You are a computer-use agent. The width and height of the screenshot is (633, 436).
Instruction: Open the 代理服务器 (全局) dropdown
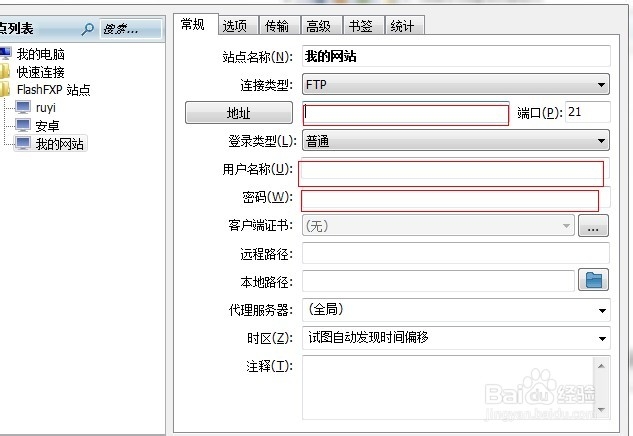[456, 310]
